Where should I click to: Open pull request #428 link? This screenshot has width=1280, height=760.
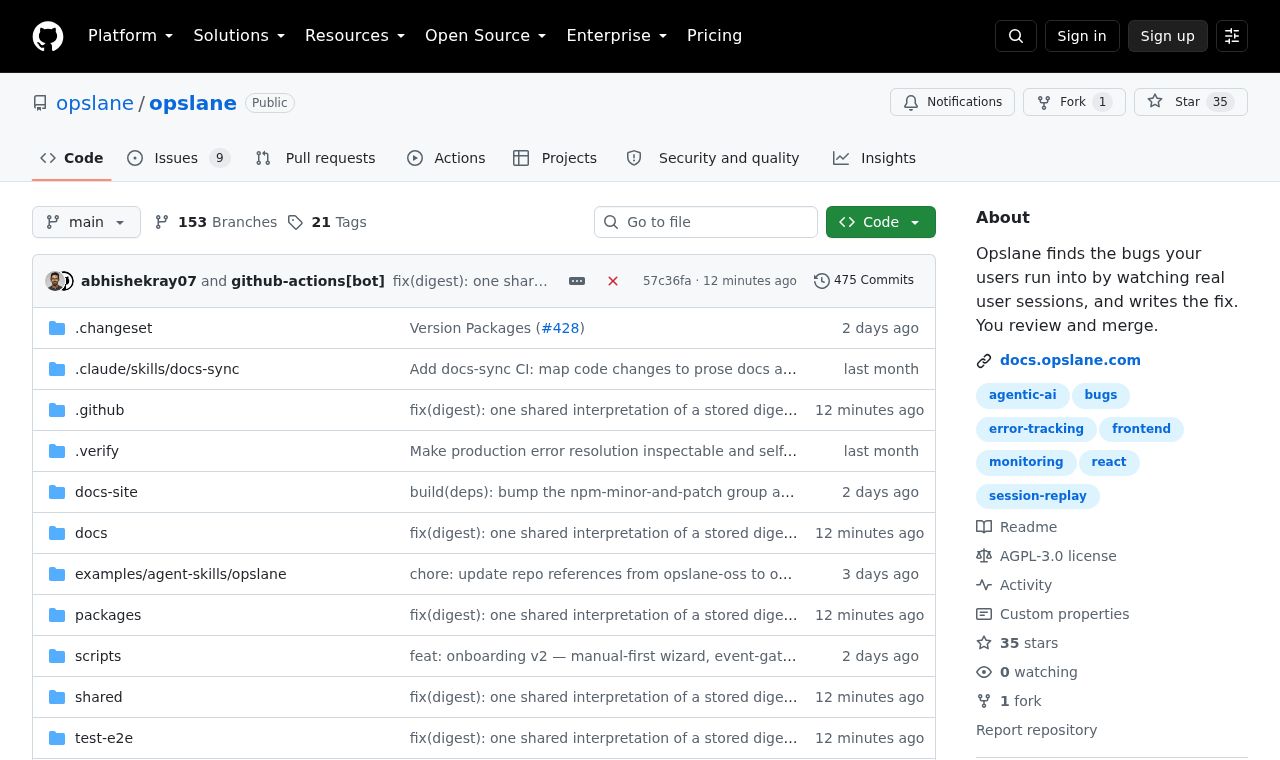click(560, 328)
